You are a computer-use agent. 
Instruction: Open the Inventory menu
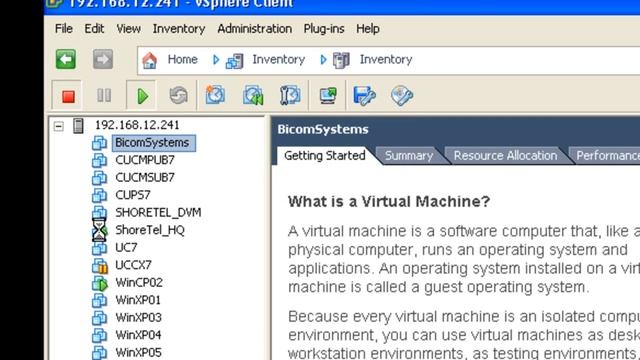pyautogui.click(x=179, y=29)
